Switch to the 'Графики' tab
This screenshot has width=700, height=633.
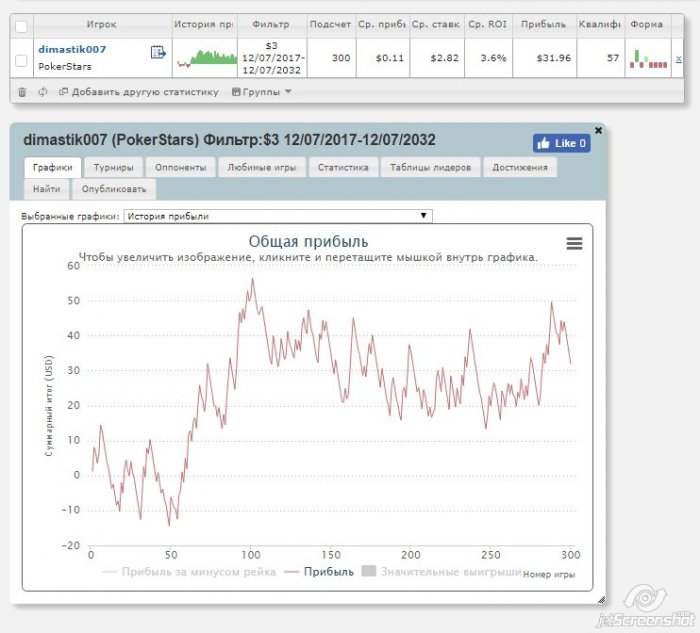pos(52,167)
